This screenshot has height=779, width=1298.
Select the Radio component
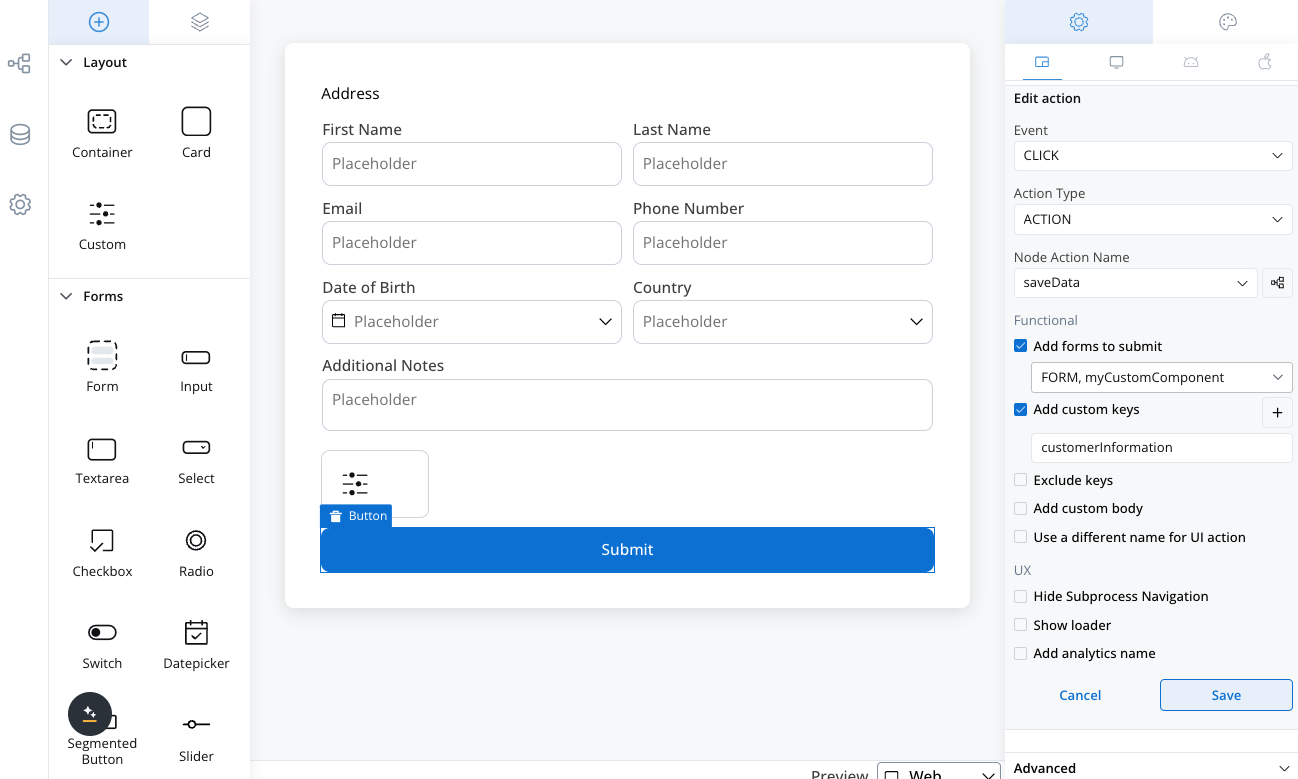pos(196,553)
